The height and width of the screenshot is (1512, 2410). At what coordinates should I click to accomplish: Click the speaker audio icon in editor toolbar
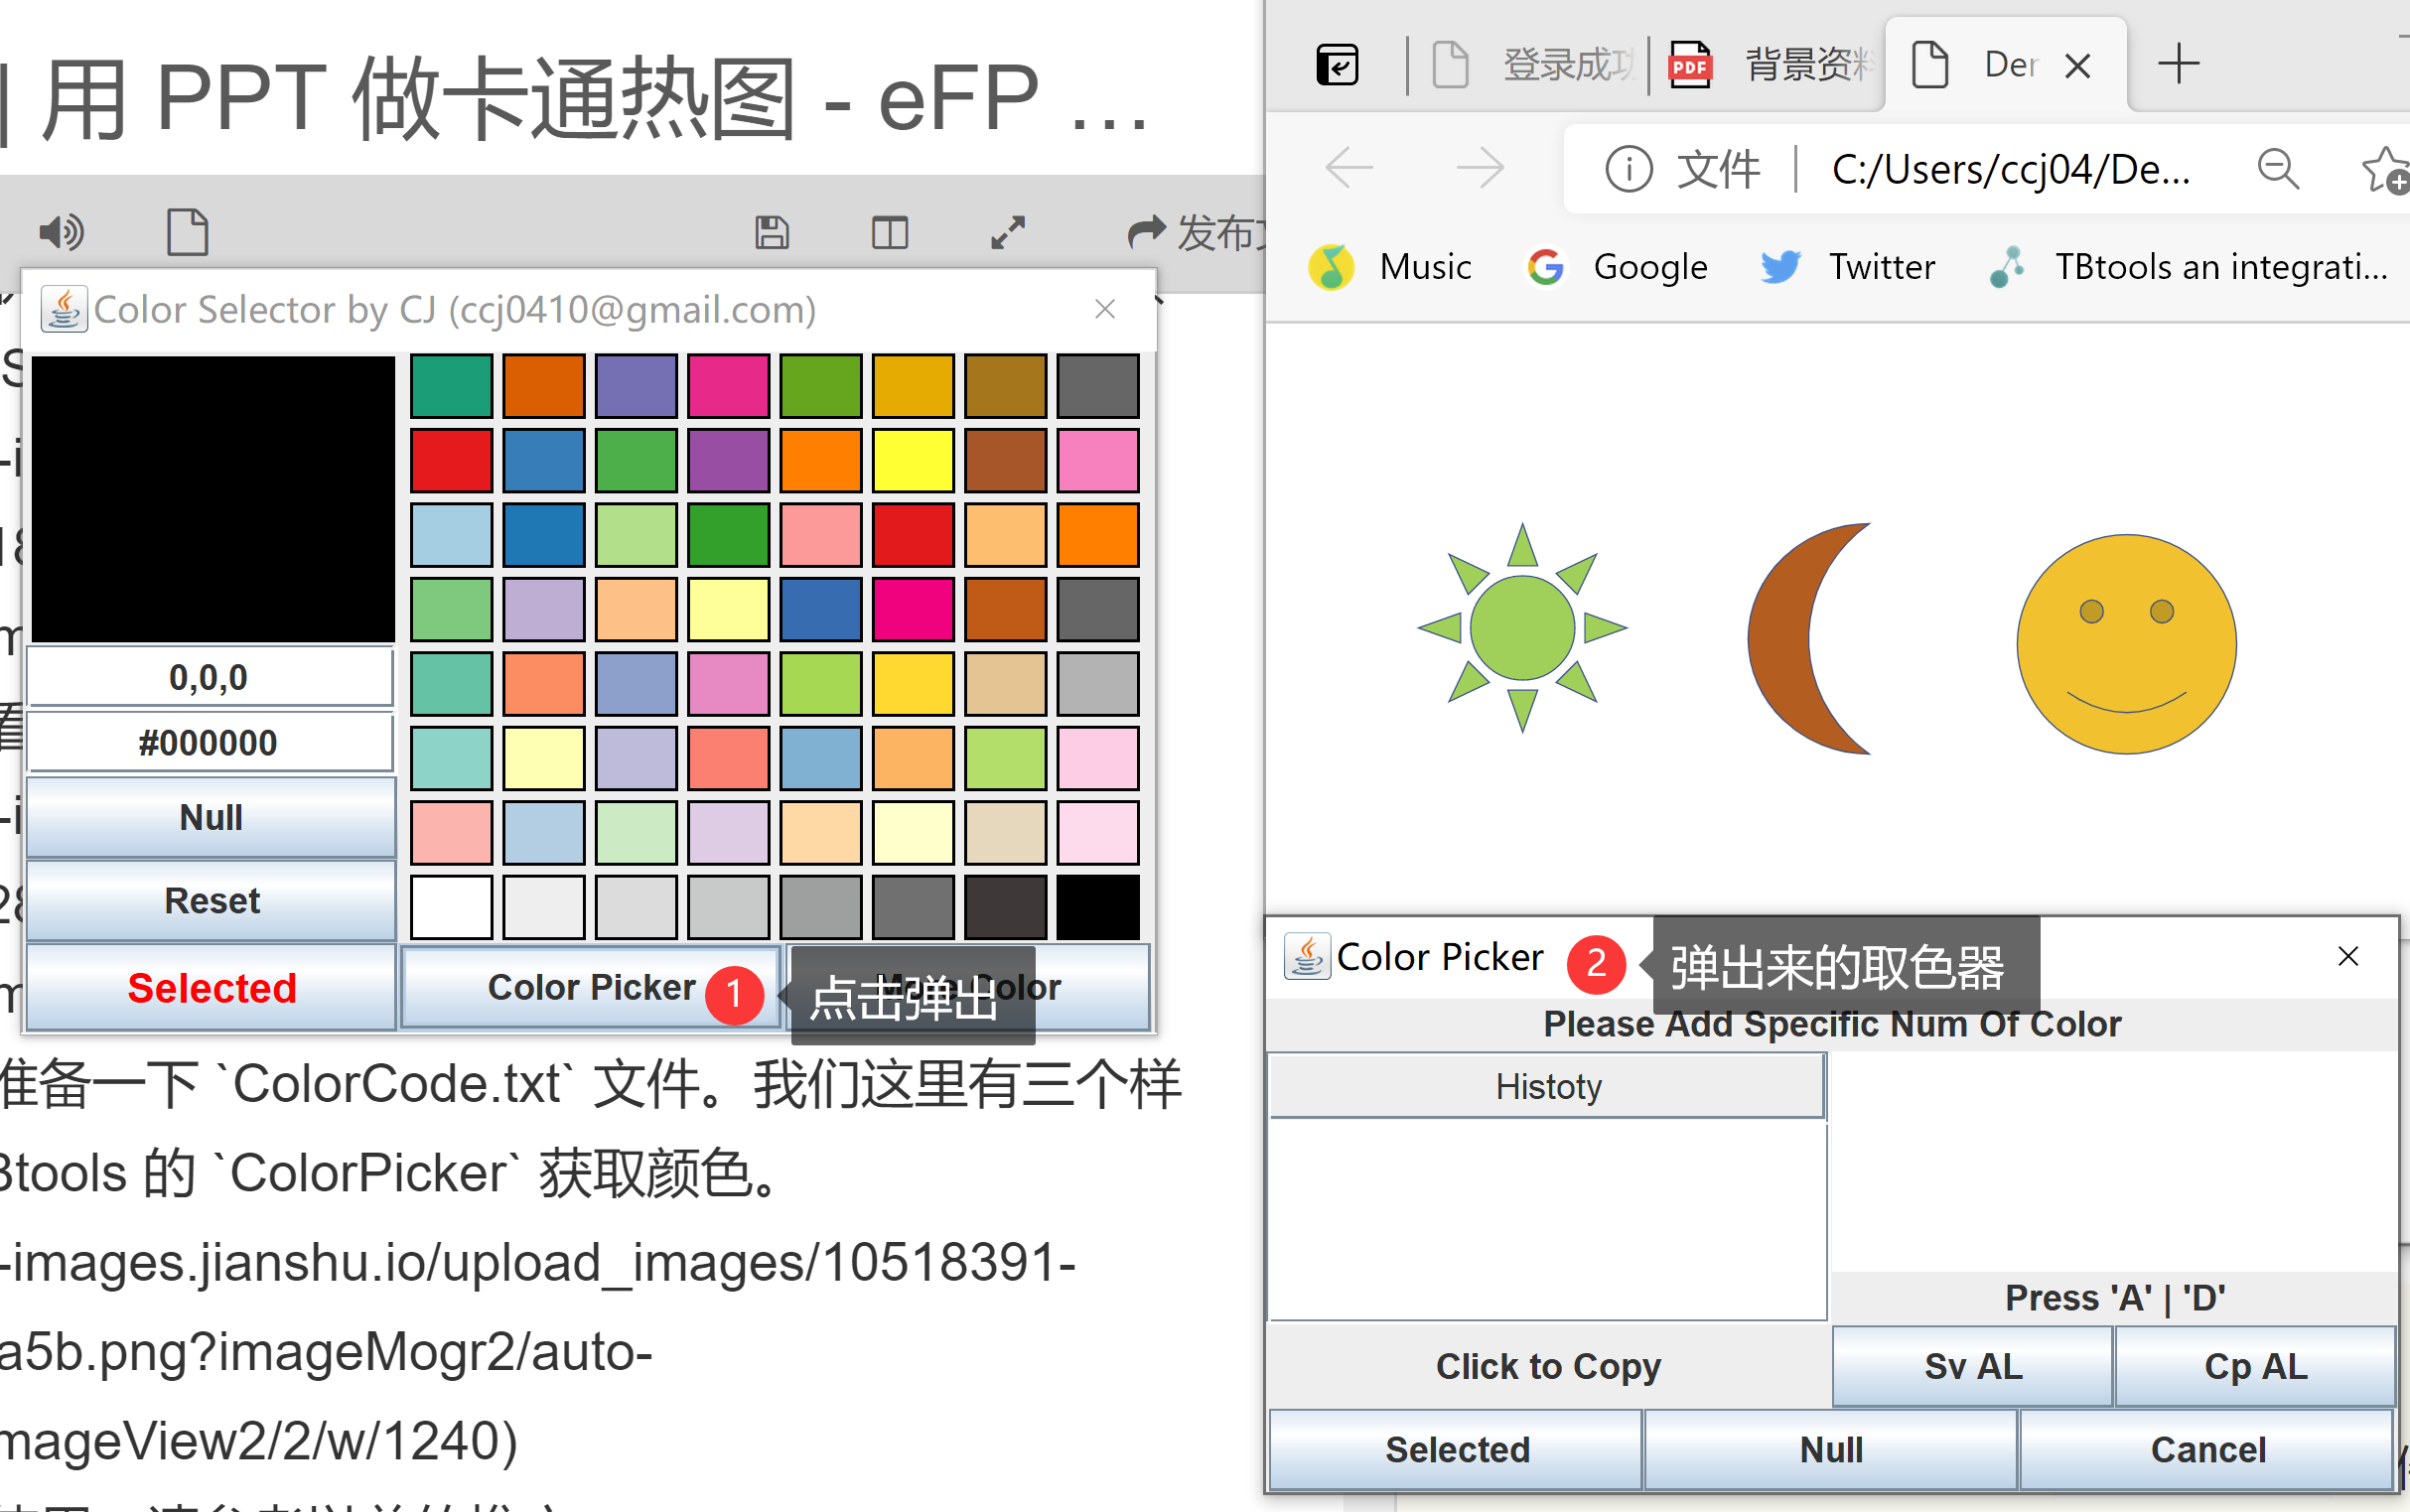point(61,232)
